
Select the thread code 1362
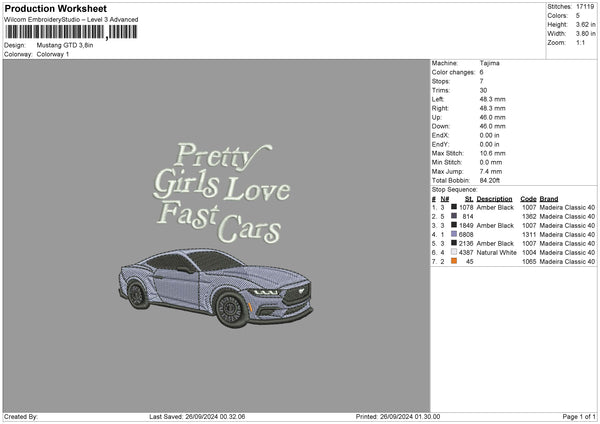click(x=529, y=216)
